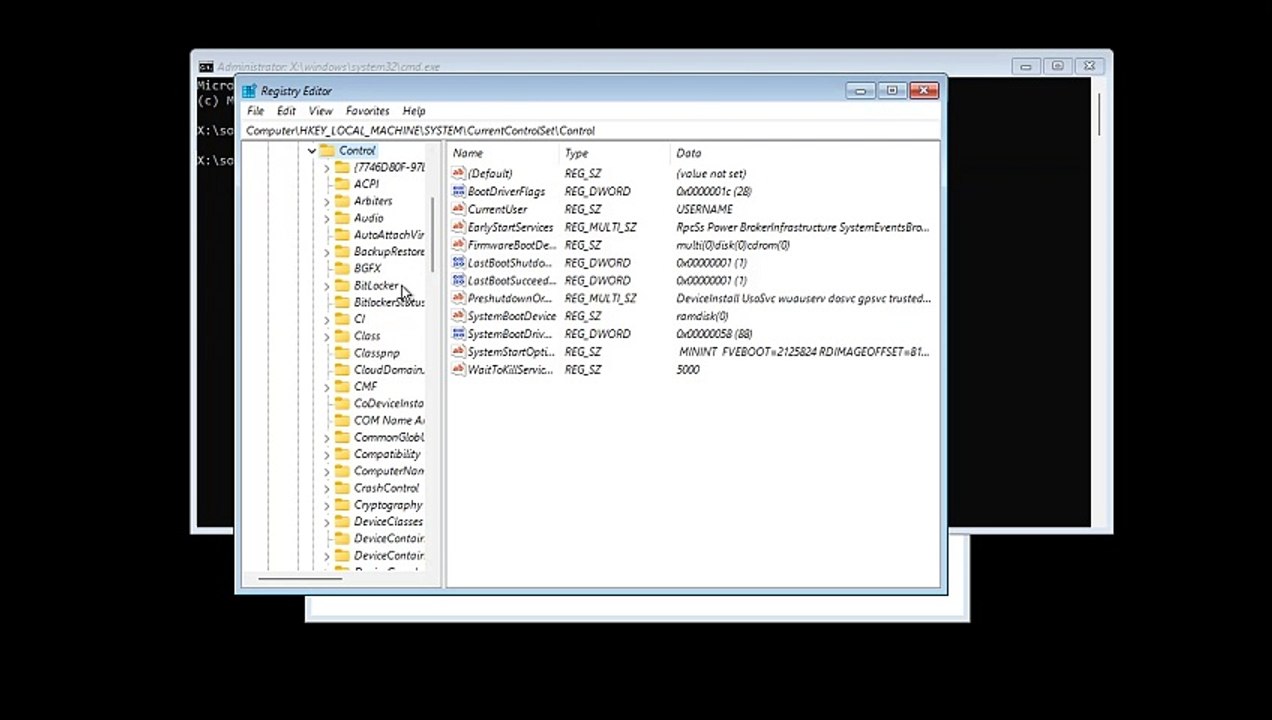Click the EarlyStartServices multi-string icon
The width and height of the screenshot is (1272, 720).
pos(459,227)
